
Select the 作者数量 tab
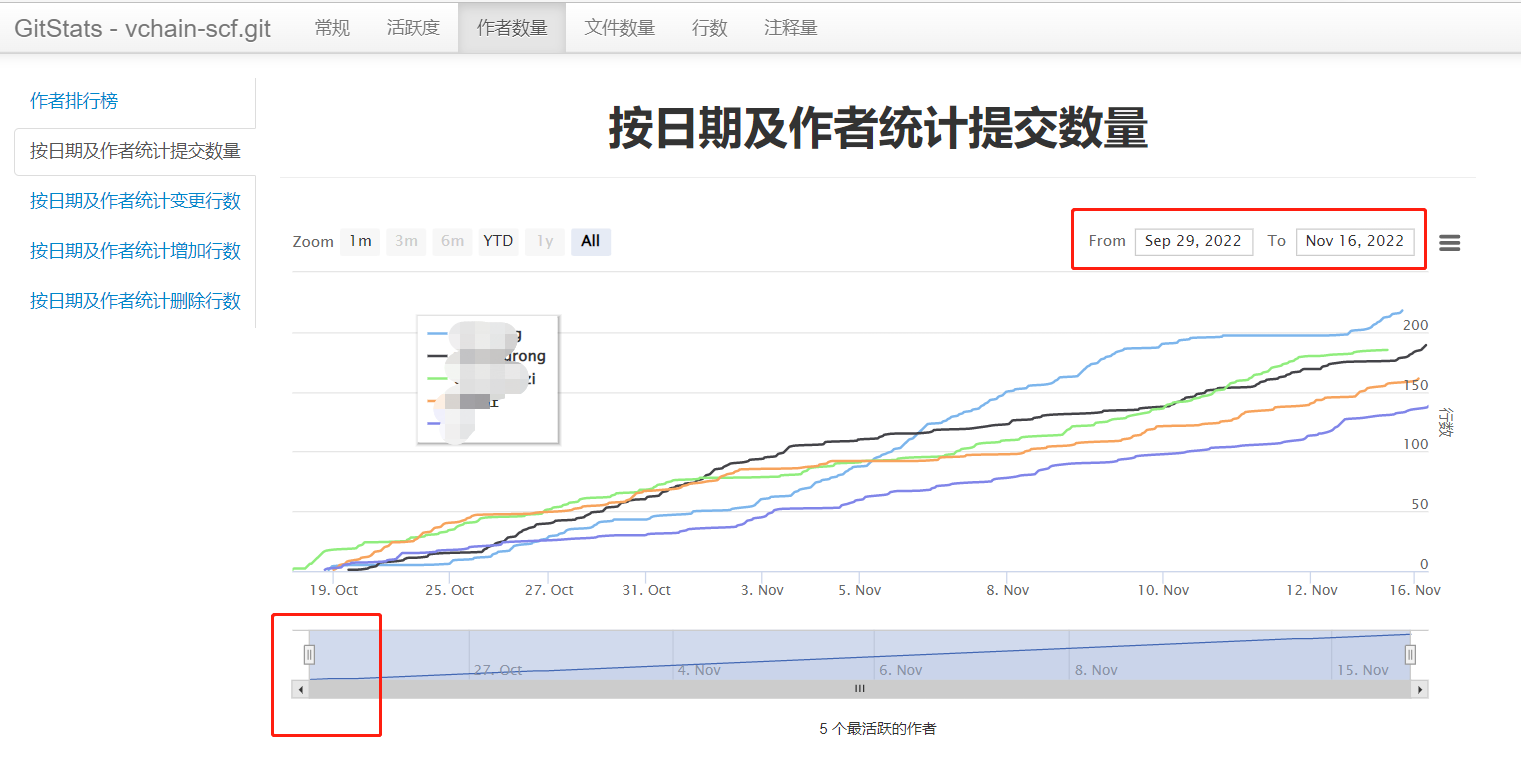click(512, 28)
